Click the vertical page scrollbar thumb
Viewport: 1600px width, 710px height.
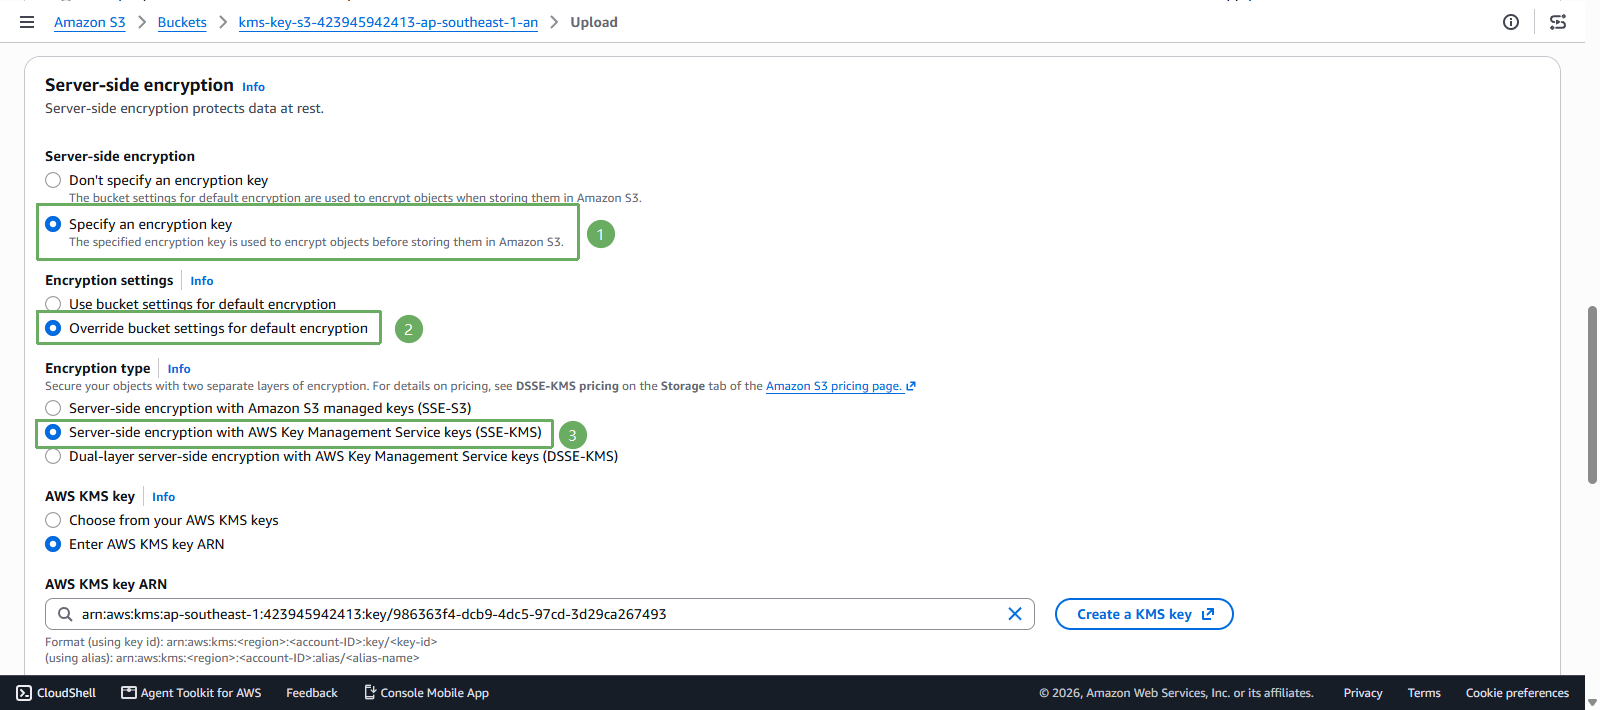tap(1592, 395)
